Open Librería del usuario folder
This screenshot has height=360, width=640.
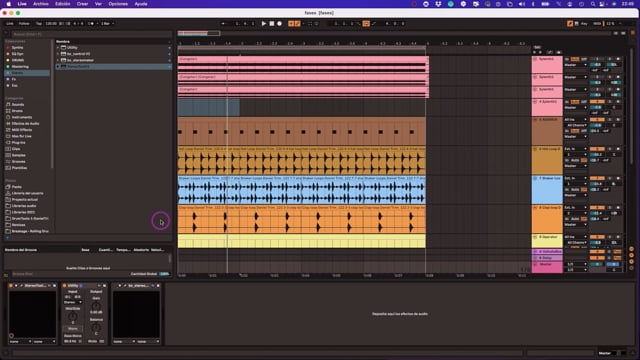pos(27,193)
